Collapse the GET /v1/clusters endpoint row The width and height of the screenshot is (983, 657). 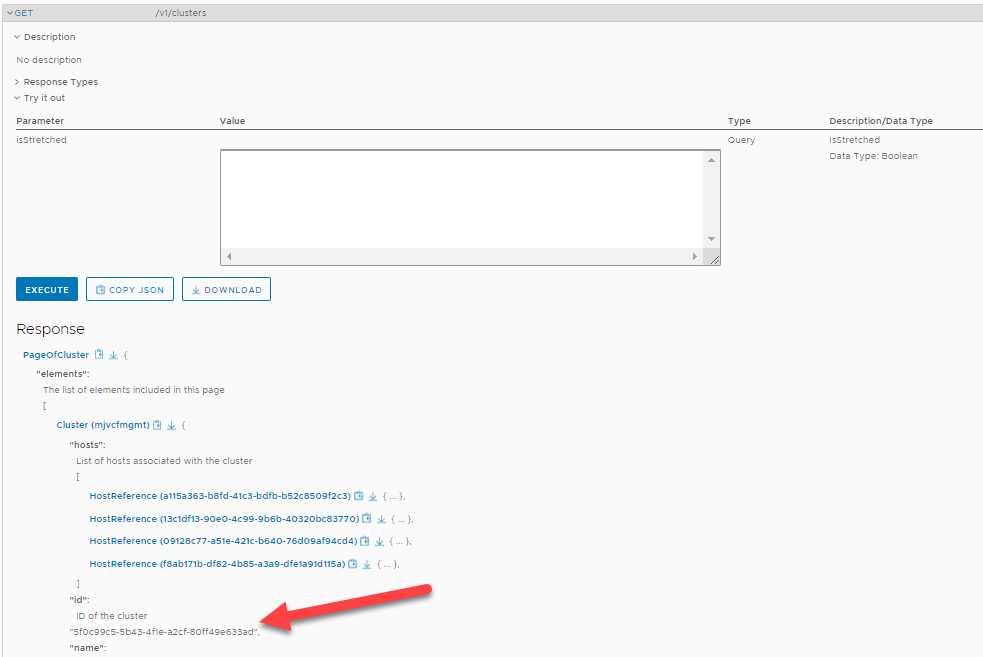click(x=10, y=13)
